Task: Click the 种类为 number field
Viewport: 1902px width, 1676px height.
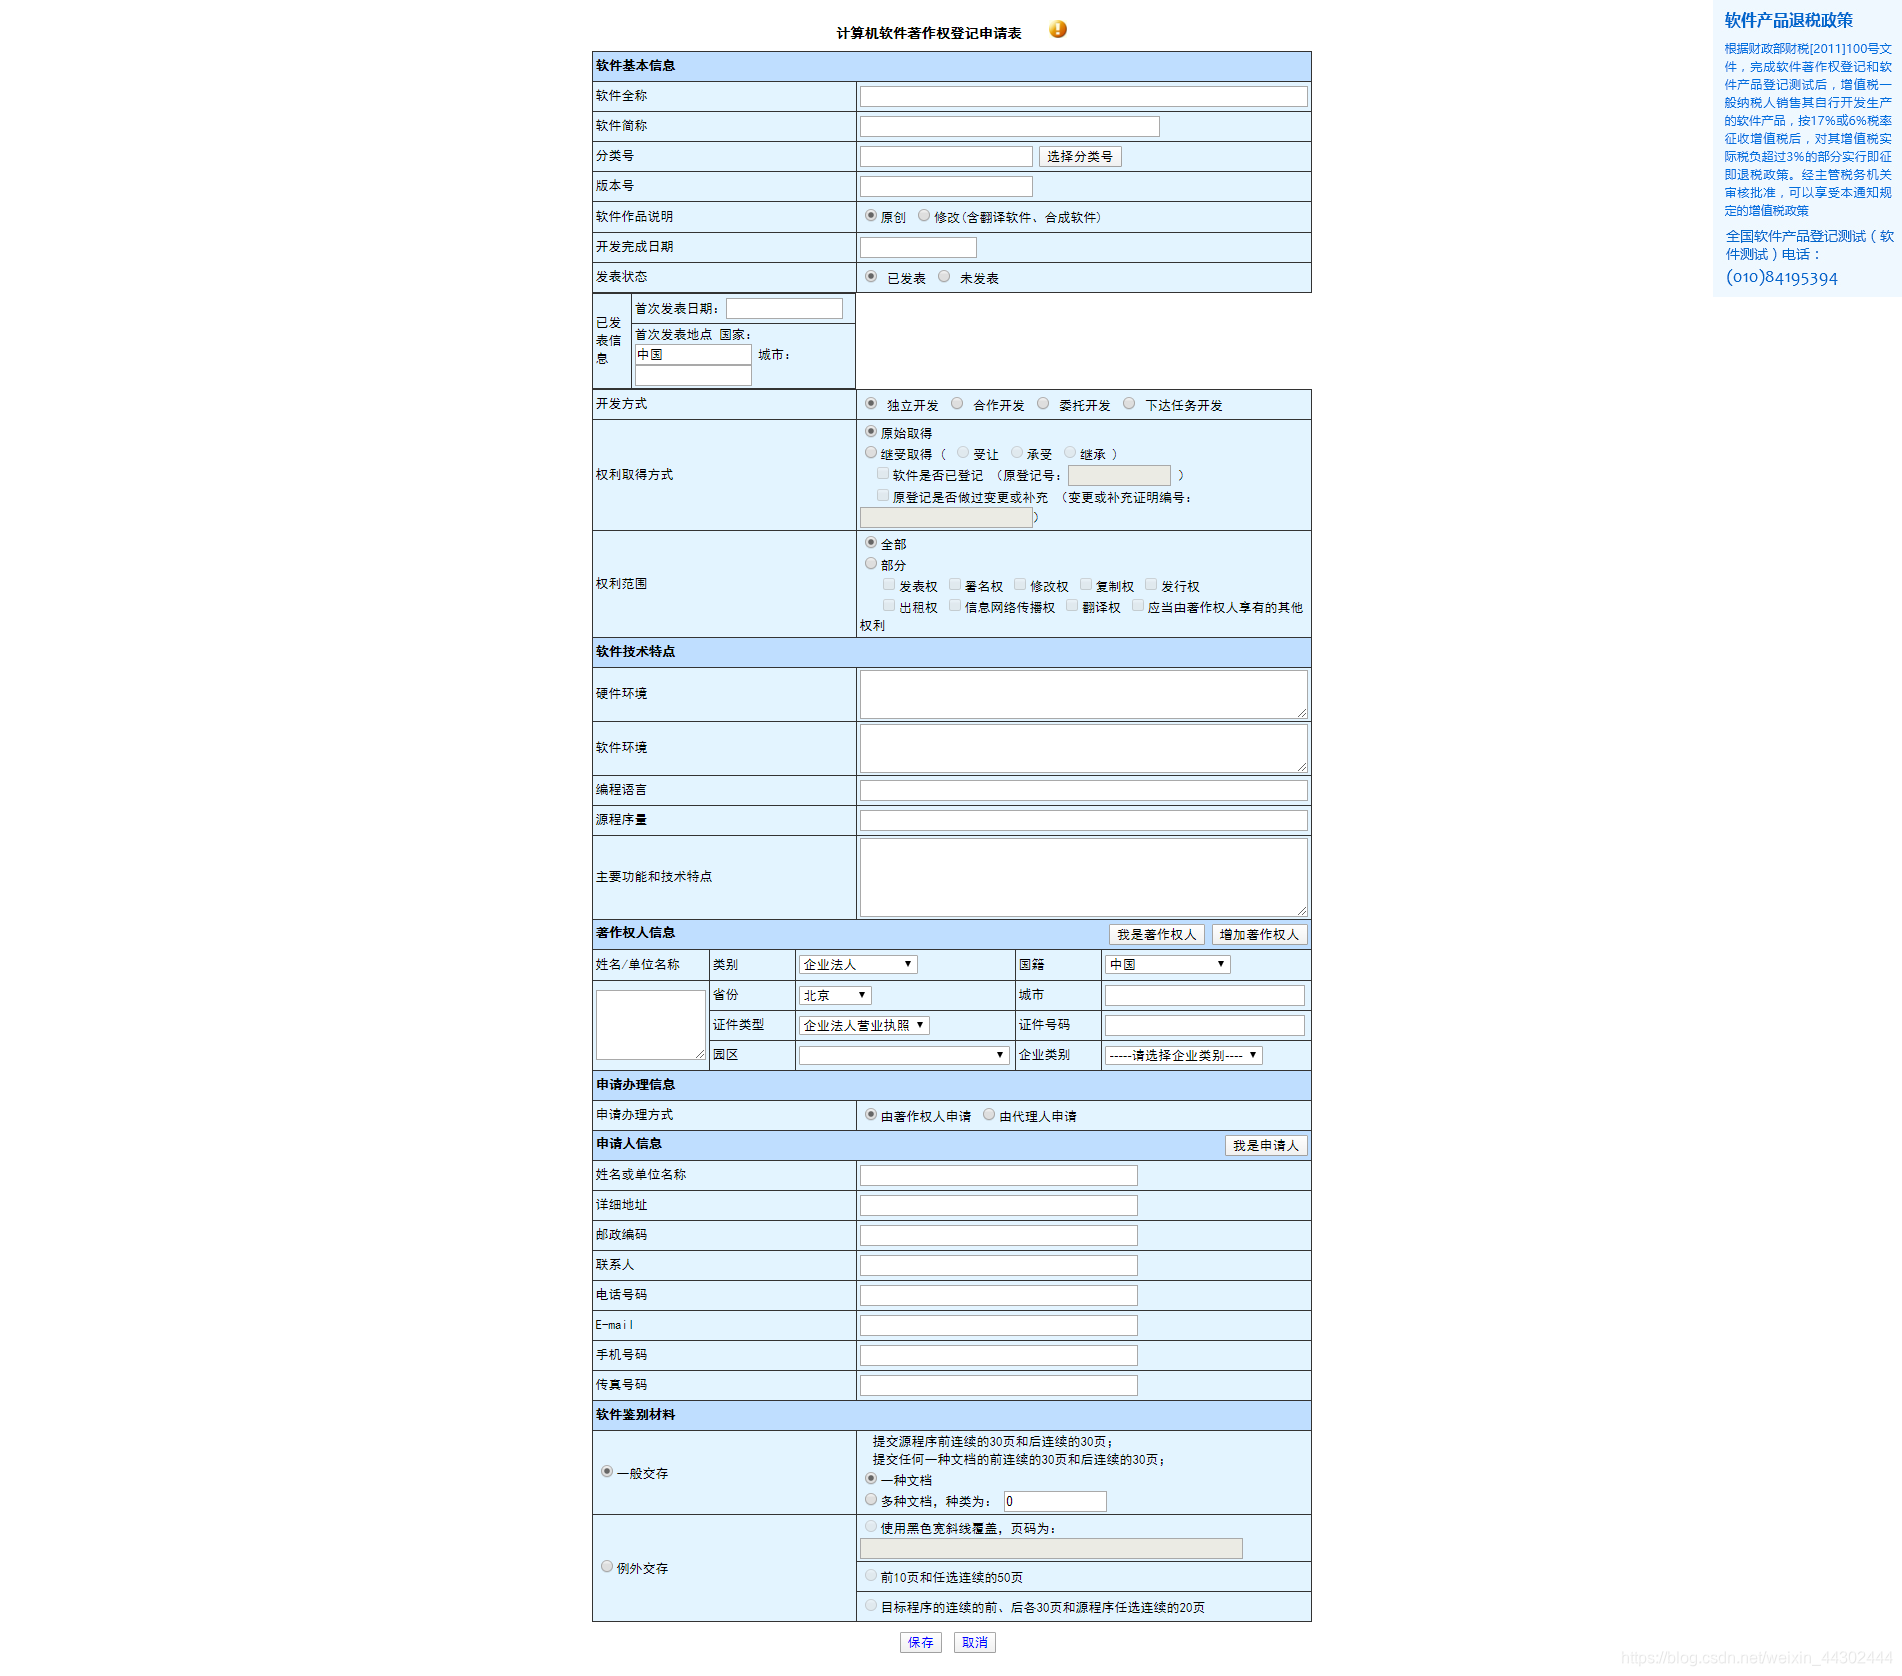Action: [1055, 1502]
